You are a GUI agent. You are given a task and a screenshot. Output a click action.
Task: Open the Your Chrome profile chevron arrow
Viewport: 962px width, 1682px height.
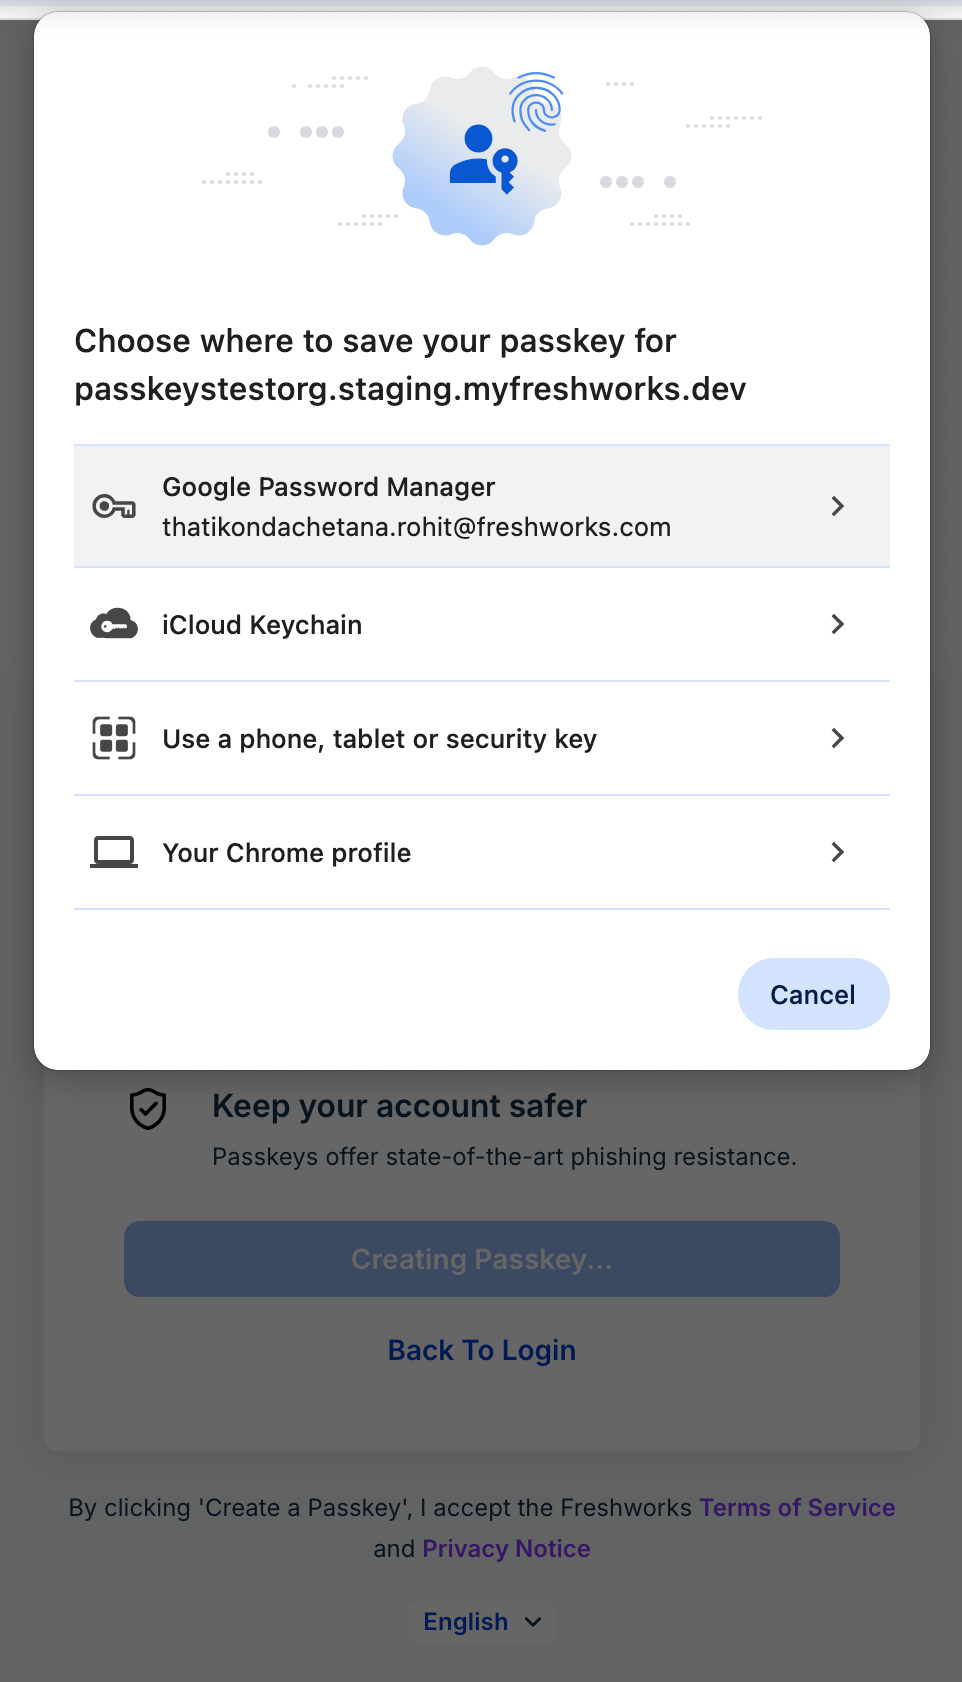coord(838,852)
